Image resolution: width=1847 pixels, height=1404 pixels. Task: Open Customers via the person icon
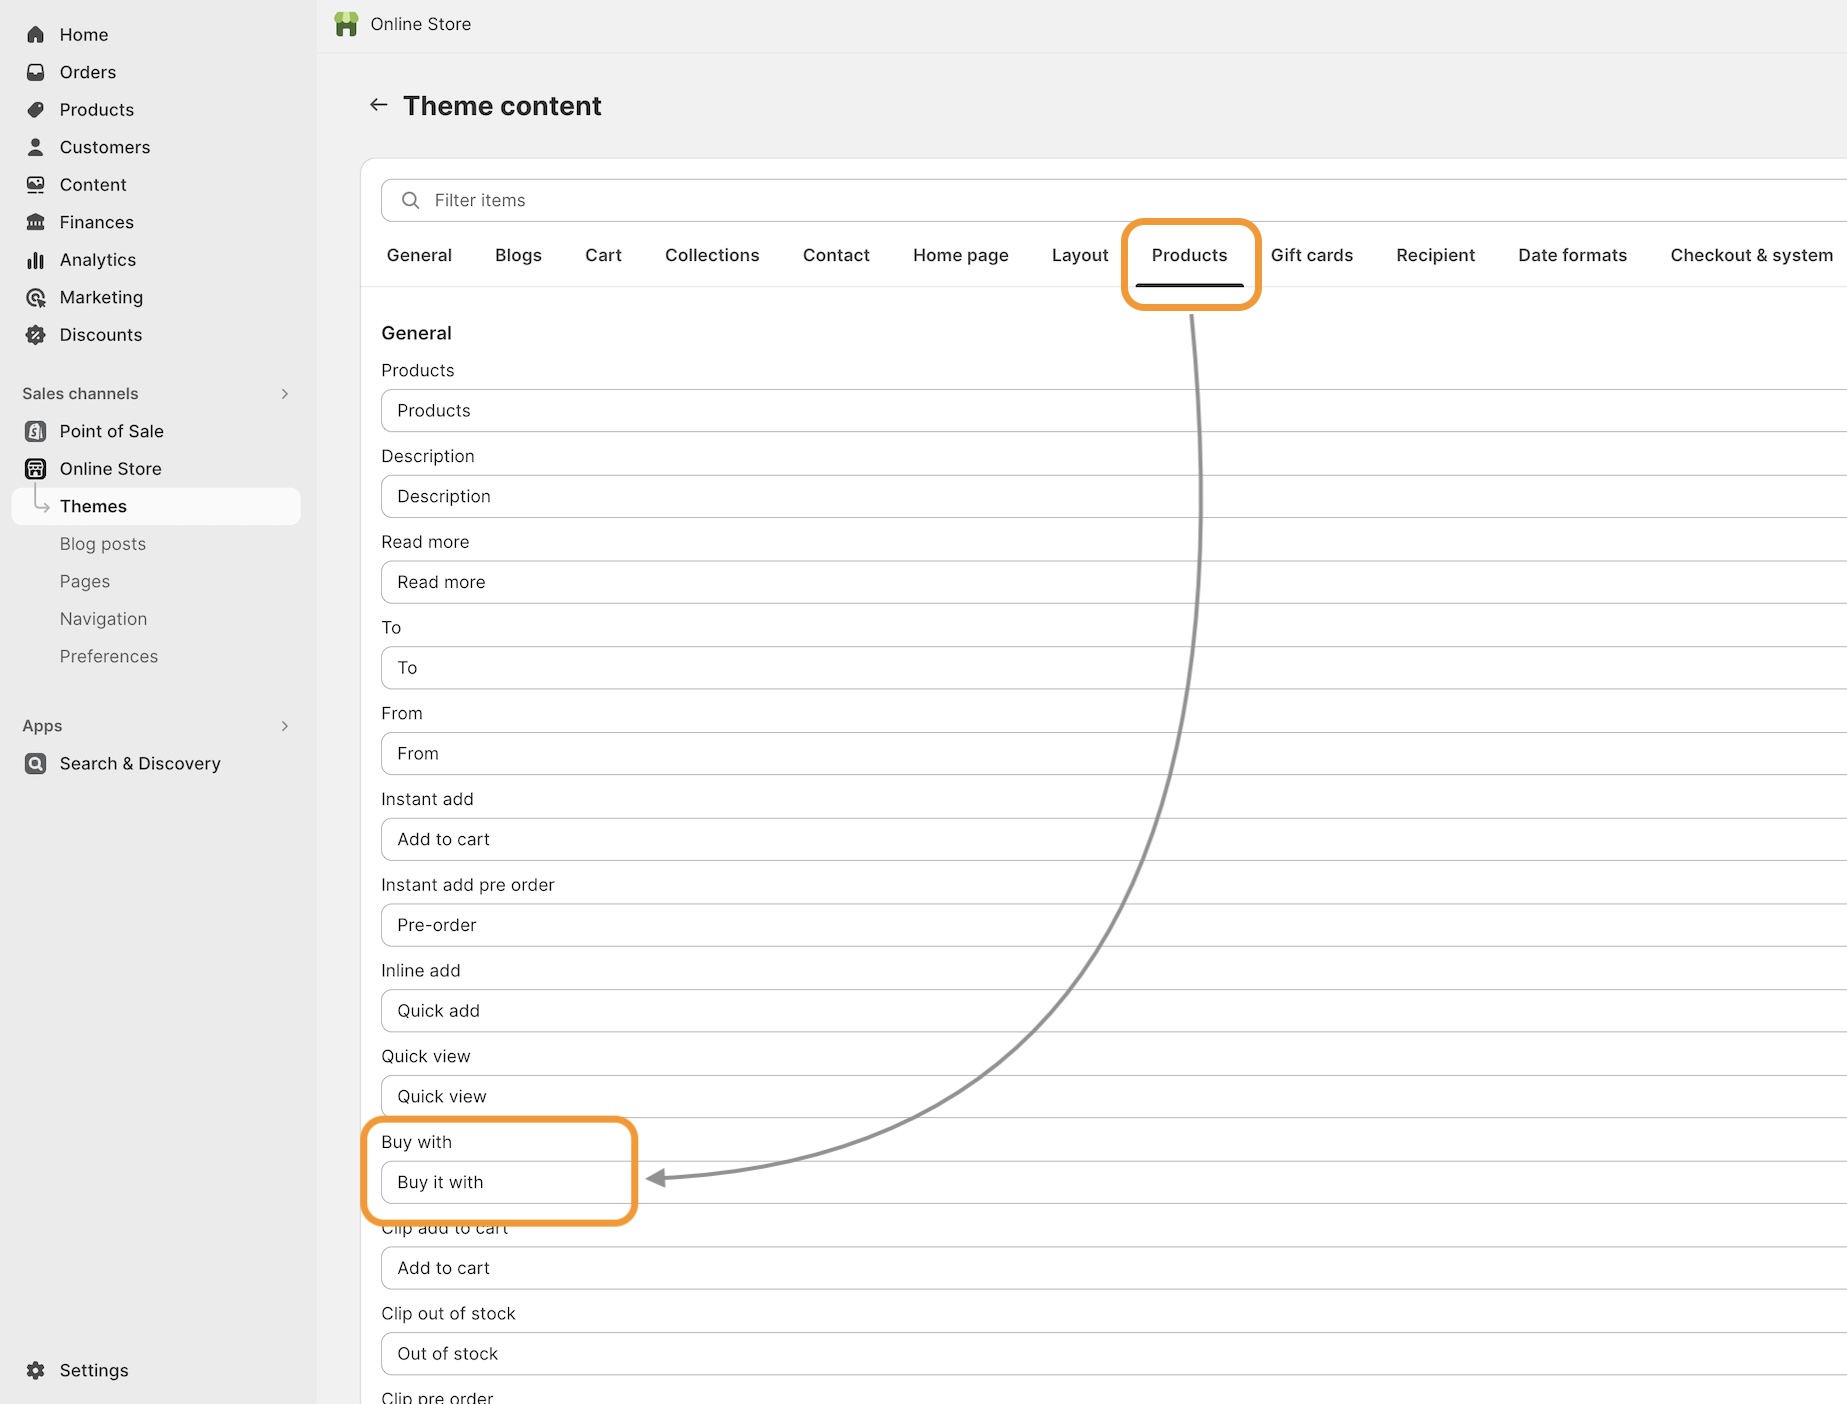click(36, 147)
